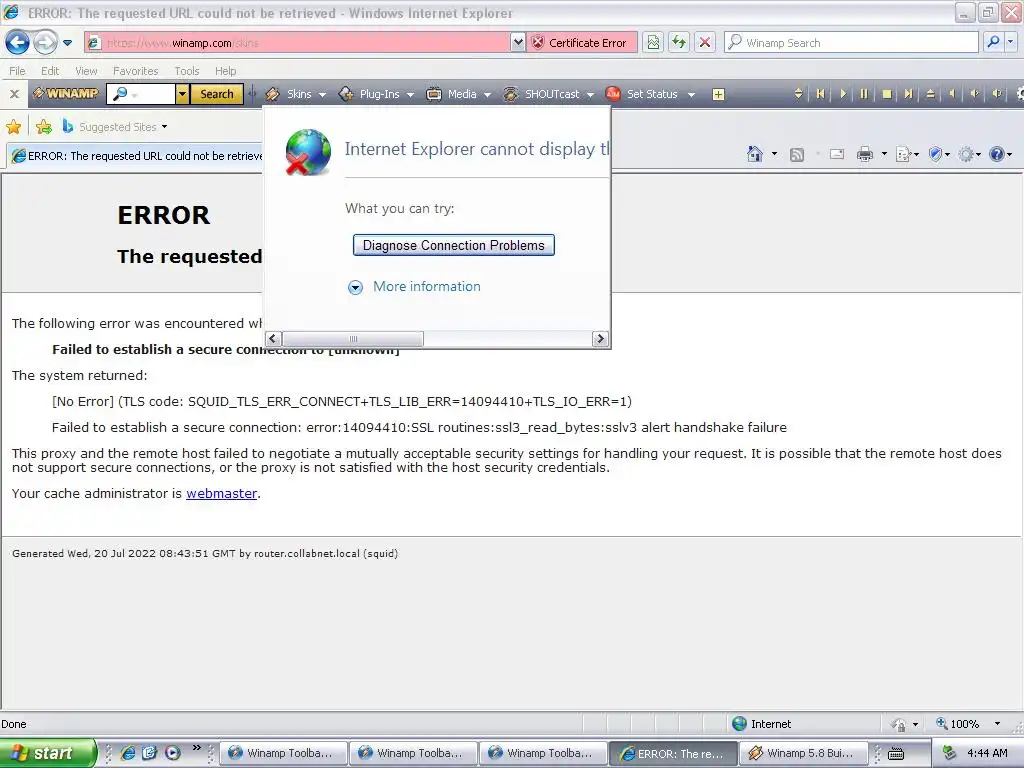Click the Read Mail envelope icon
Viewport: 1024px width, 768px height.
(x=837, y=154)
